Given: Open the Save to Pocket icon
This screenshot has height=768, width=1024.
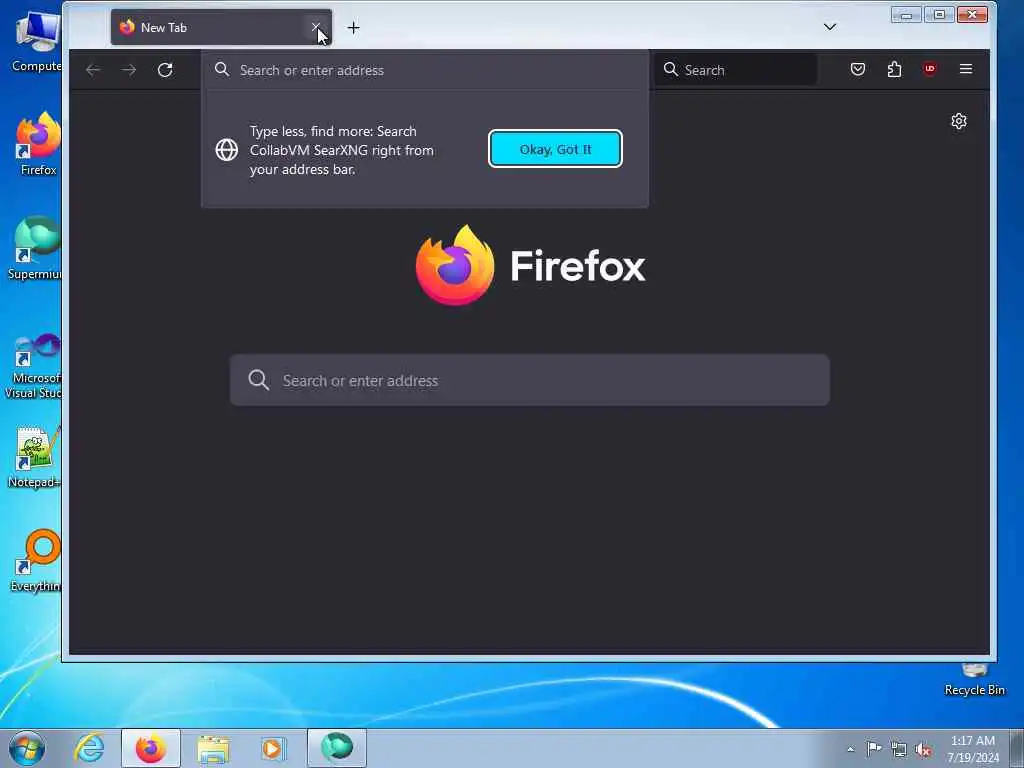Looking at the screenshot, I should [858, 69].
